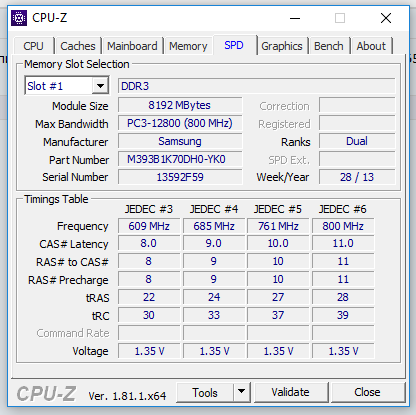Select the 761 MHz frequency cell
This screenshot has width=416, height=415.
tap(278, 226)
